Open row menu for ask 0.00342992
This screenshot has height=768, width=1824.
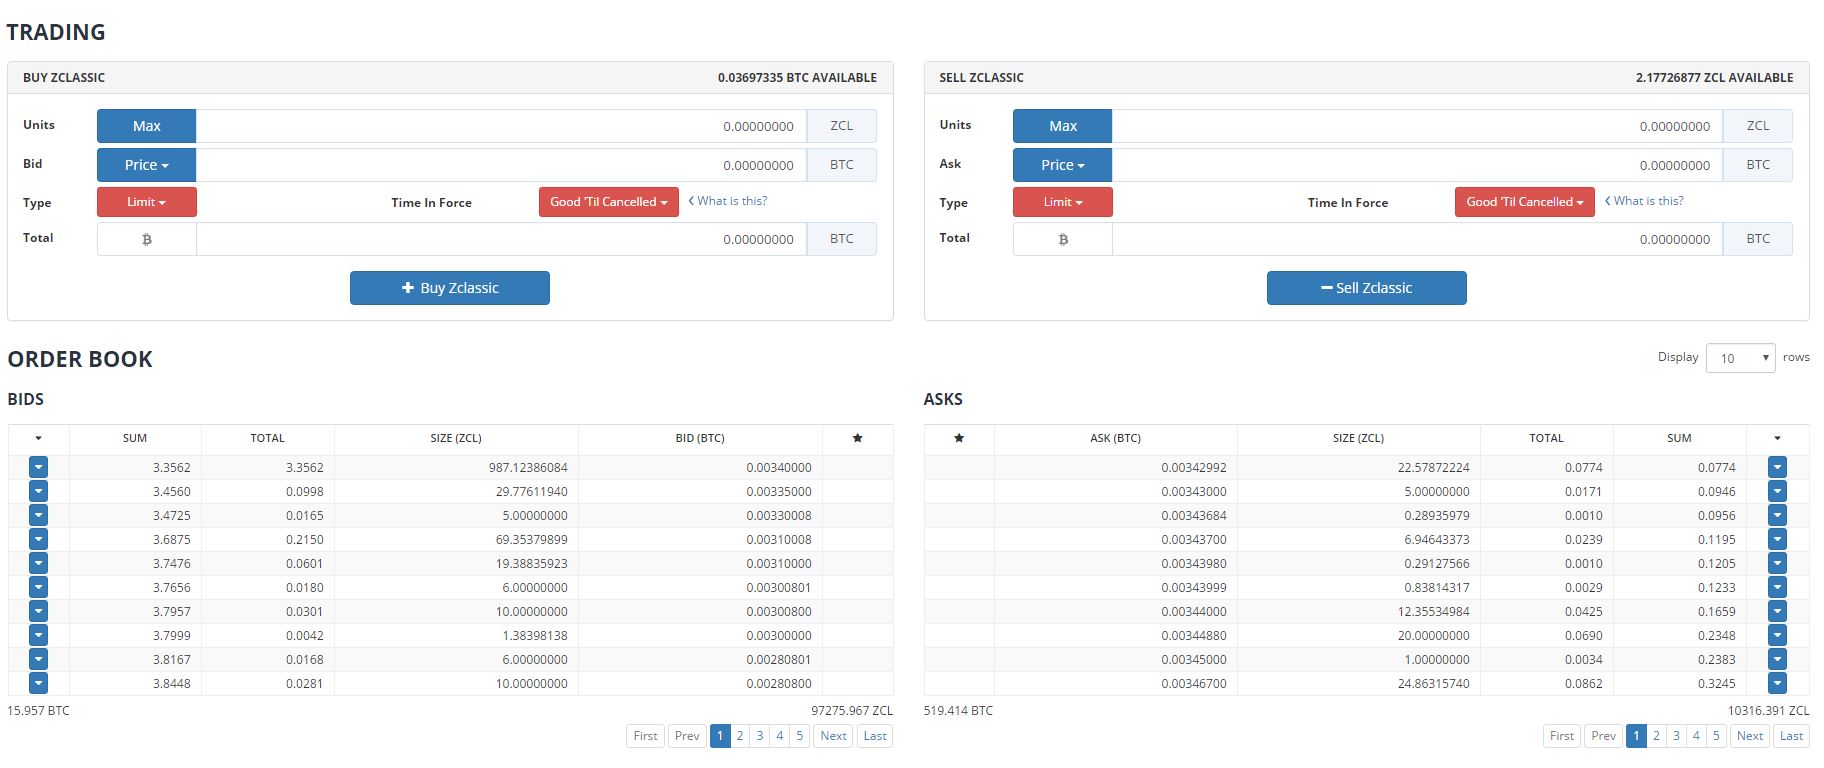coord(1777,467)
